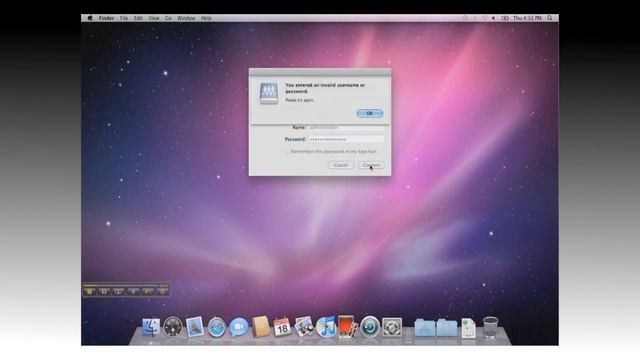
Task: Launch Finder from the Dock
Action: (x=151, y=327)
